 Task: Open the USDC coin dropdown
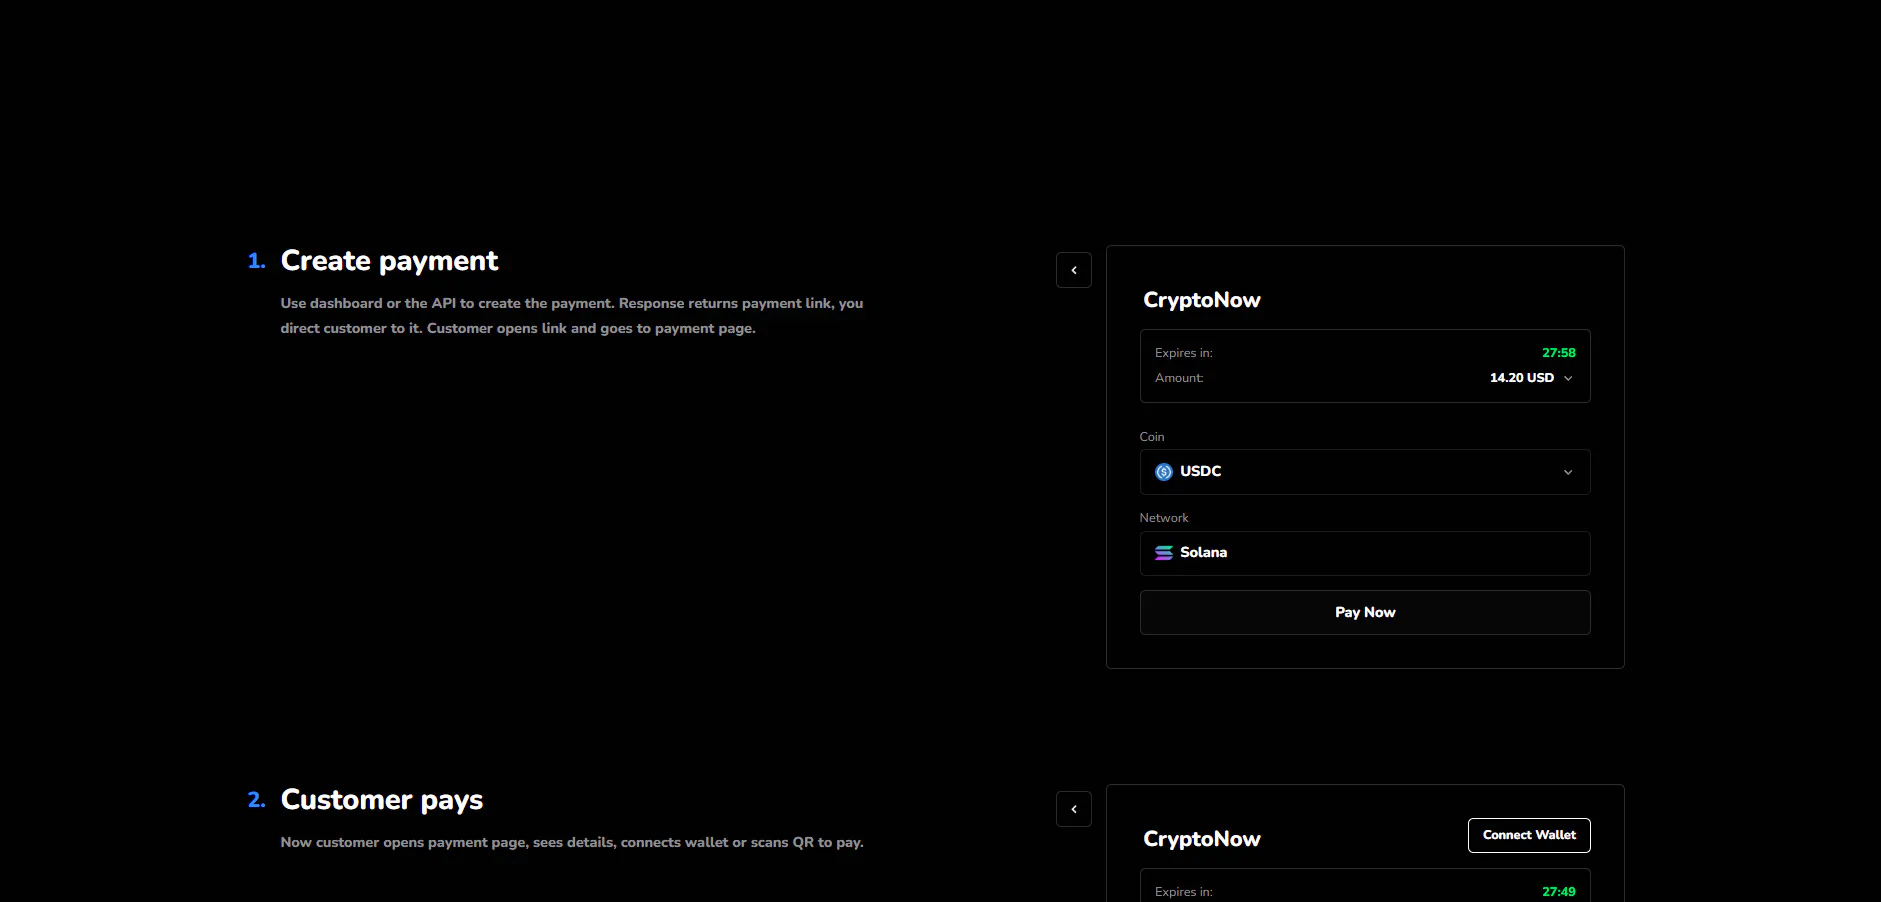pos(1364,472)
